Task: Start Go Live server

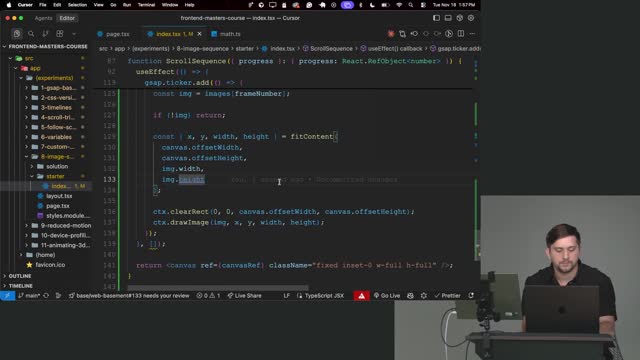Action: click(x=387, y=296)
